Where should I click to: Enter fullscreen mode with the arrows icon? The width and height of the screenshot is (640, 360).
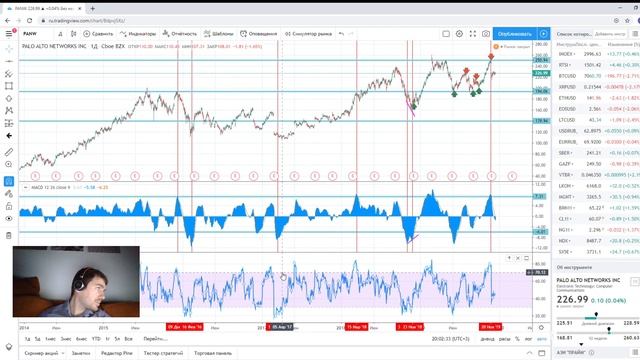point(473,33)
